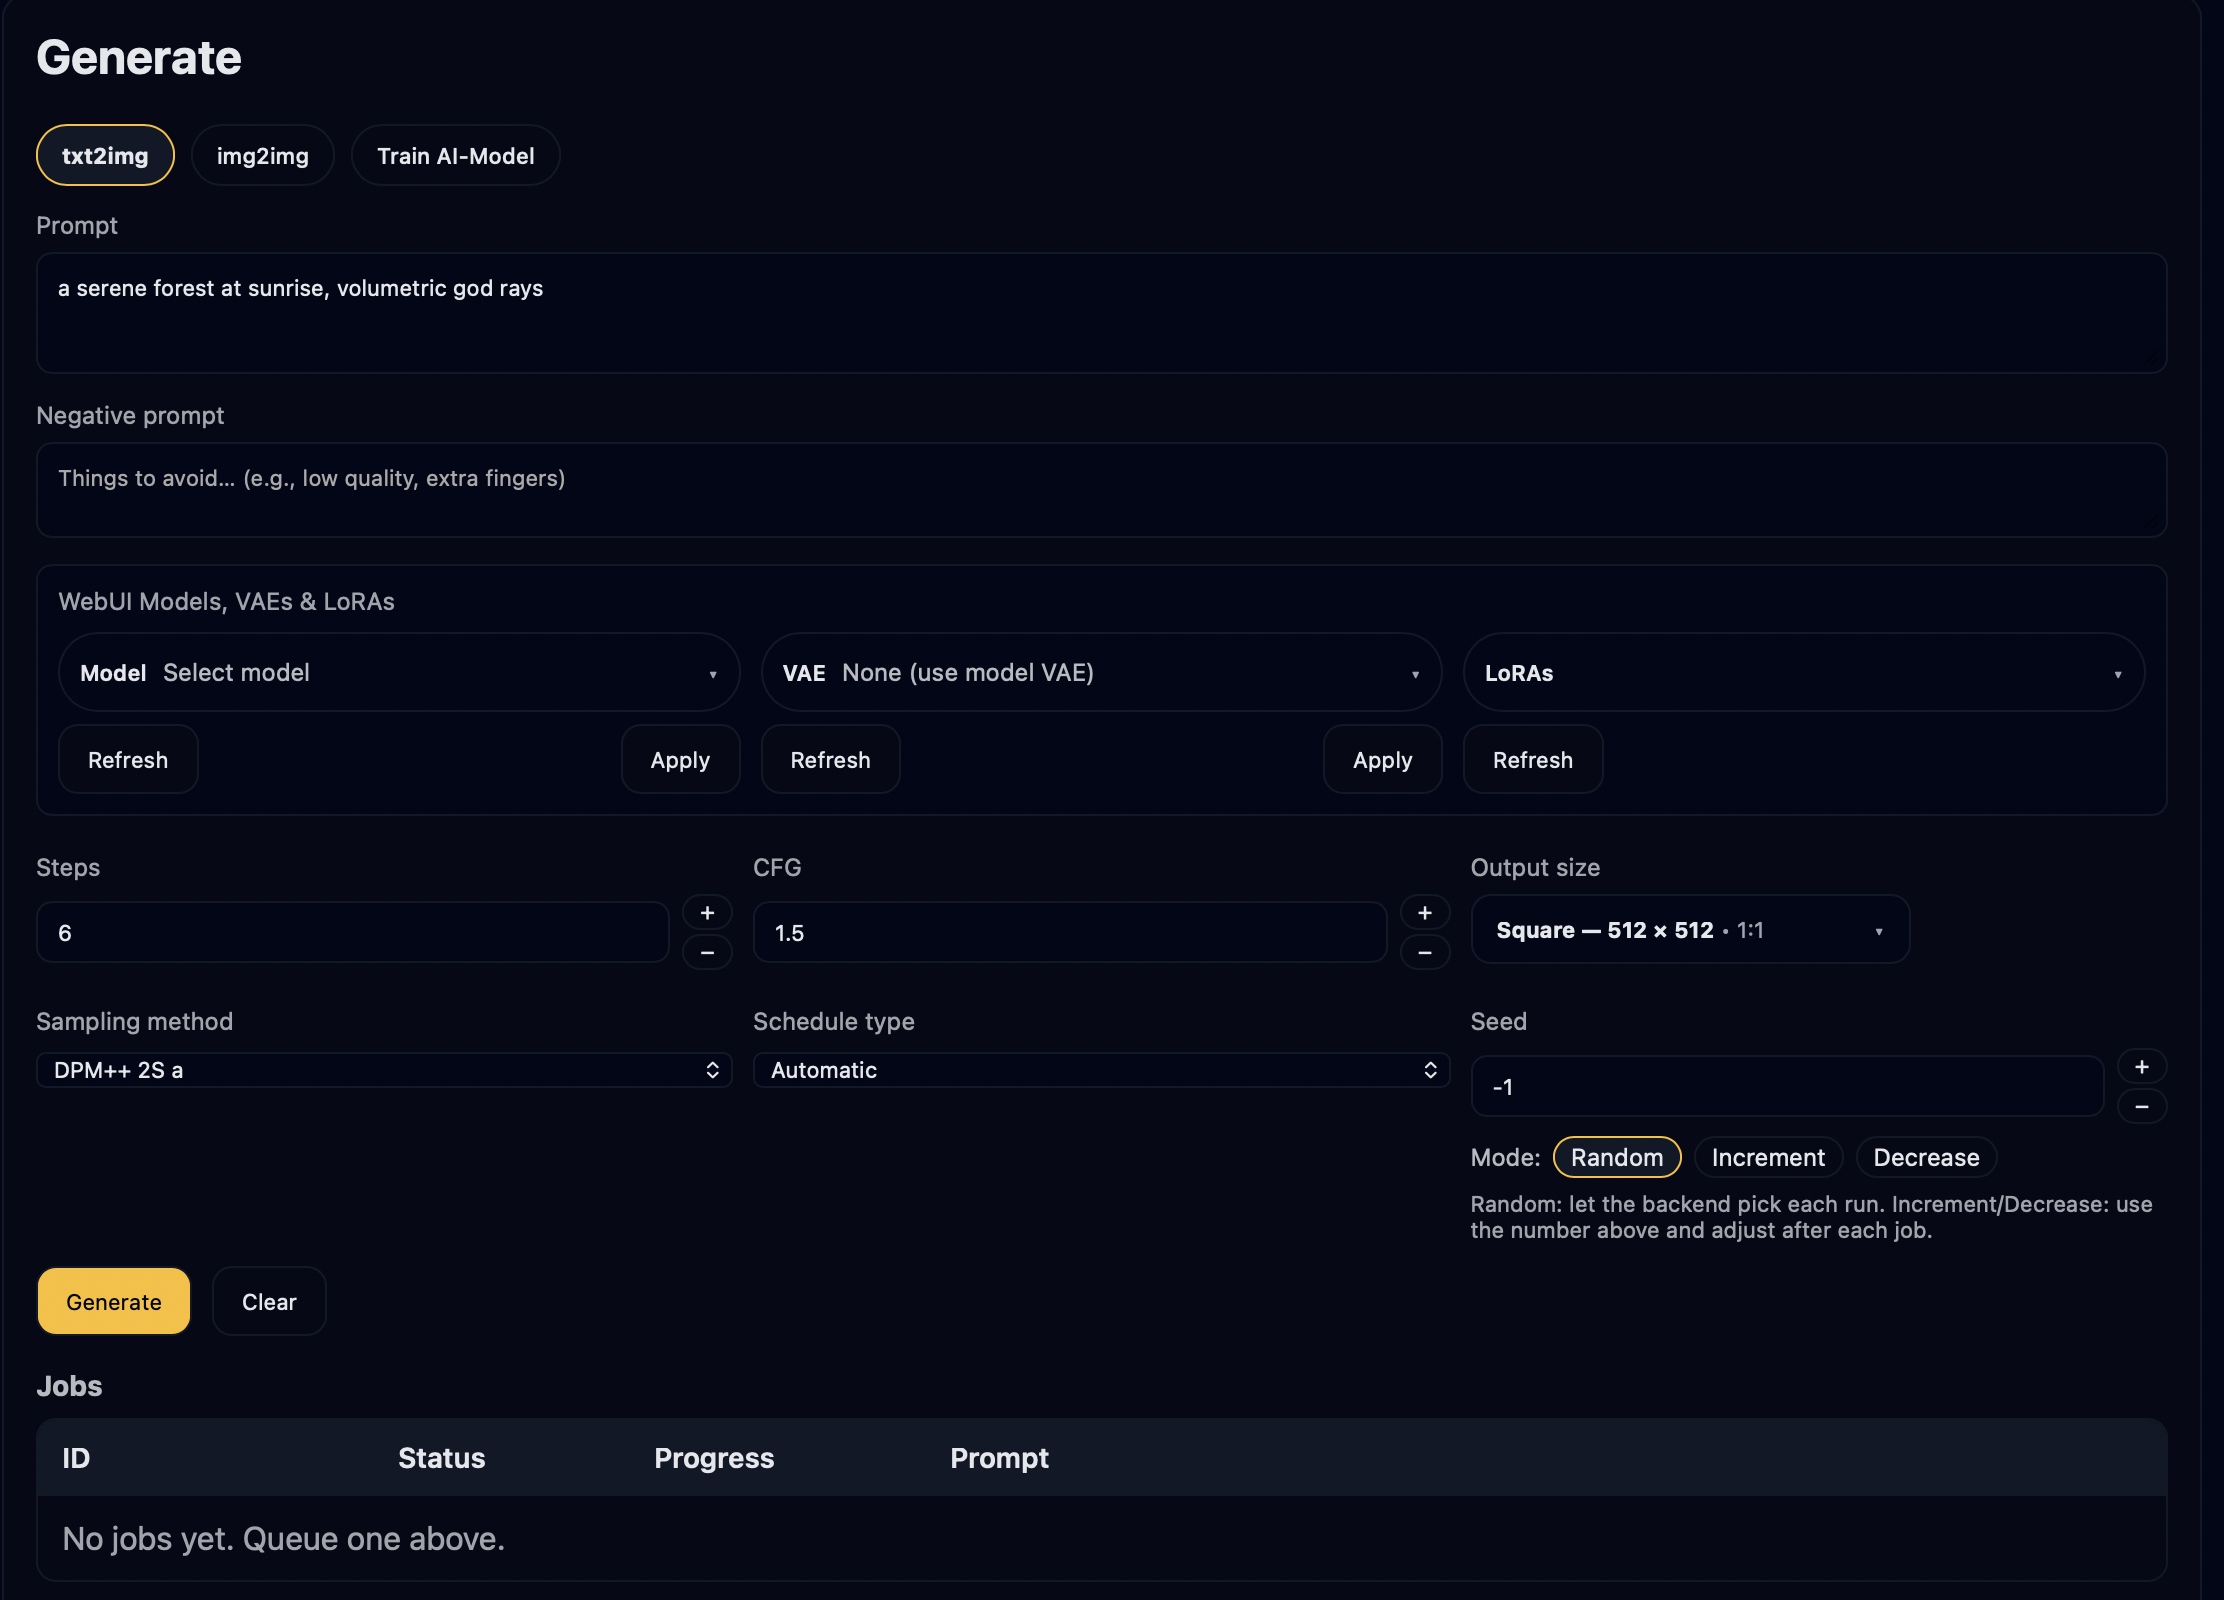Viewport: 2224px width, 1600px height.
Task: Open the LoRAs dropdown
Action: tap(1803, 672)
